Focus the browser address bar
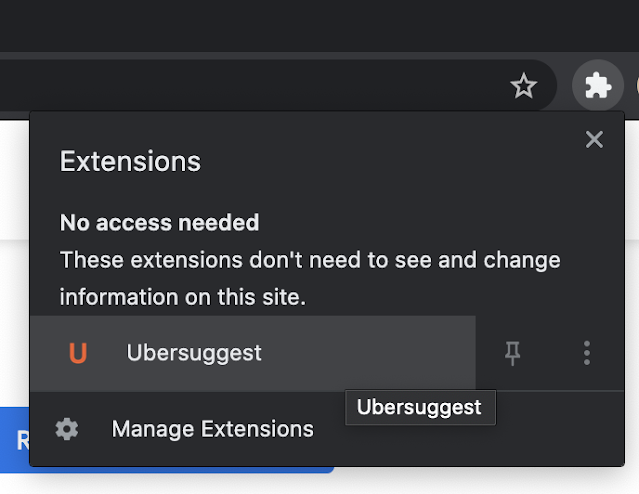The image size is (639, 494). click(x=250, y=87)
